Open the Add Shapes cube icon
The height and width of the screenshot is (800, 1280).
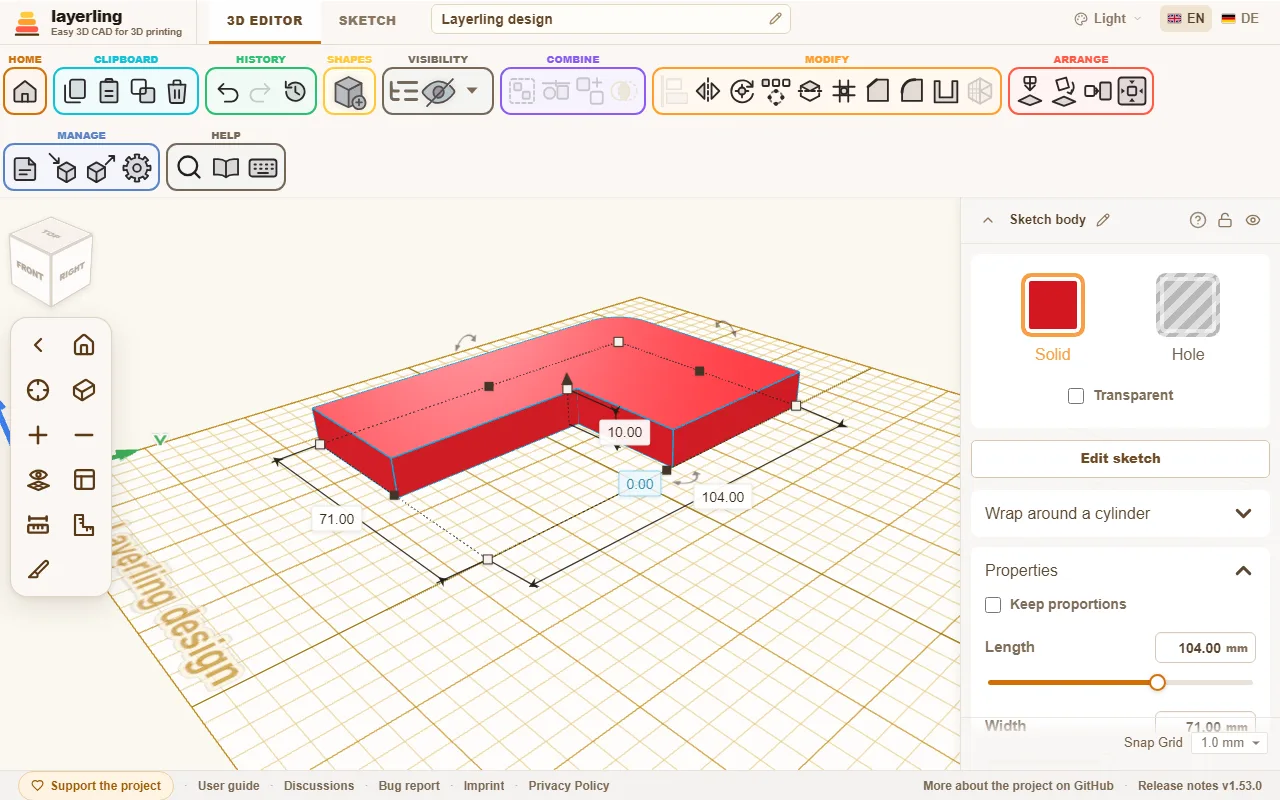[x=350, y=92]
